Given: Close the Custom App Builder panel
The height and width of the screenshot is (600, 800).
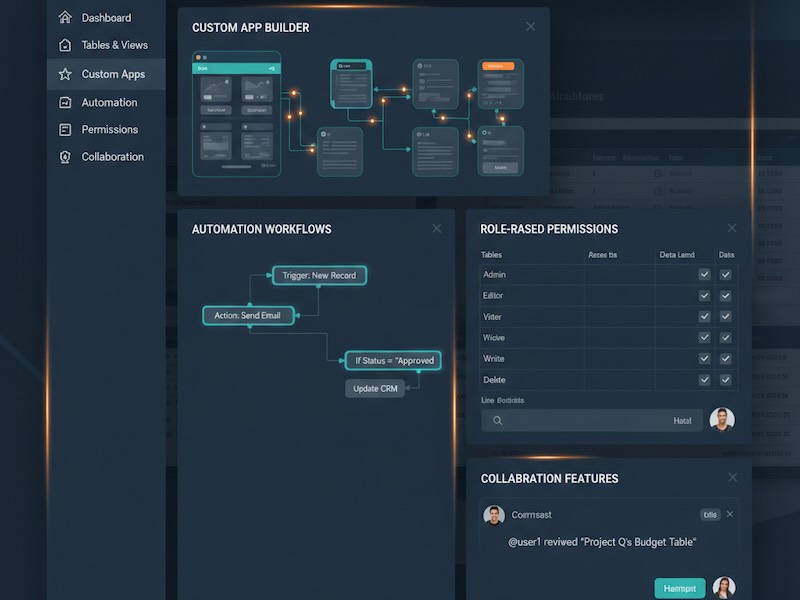Looking at the screenshot, I should click(x=531, y=27).
